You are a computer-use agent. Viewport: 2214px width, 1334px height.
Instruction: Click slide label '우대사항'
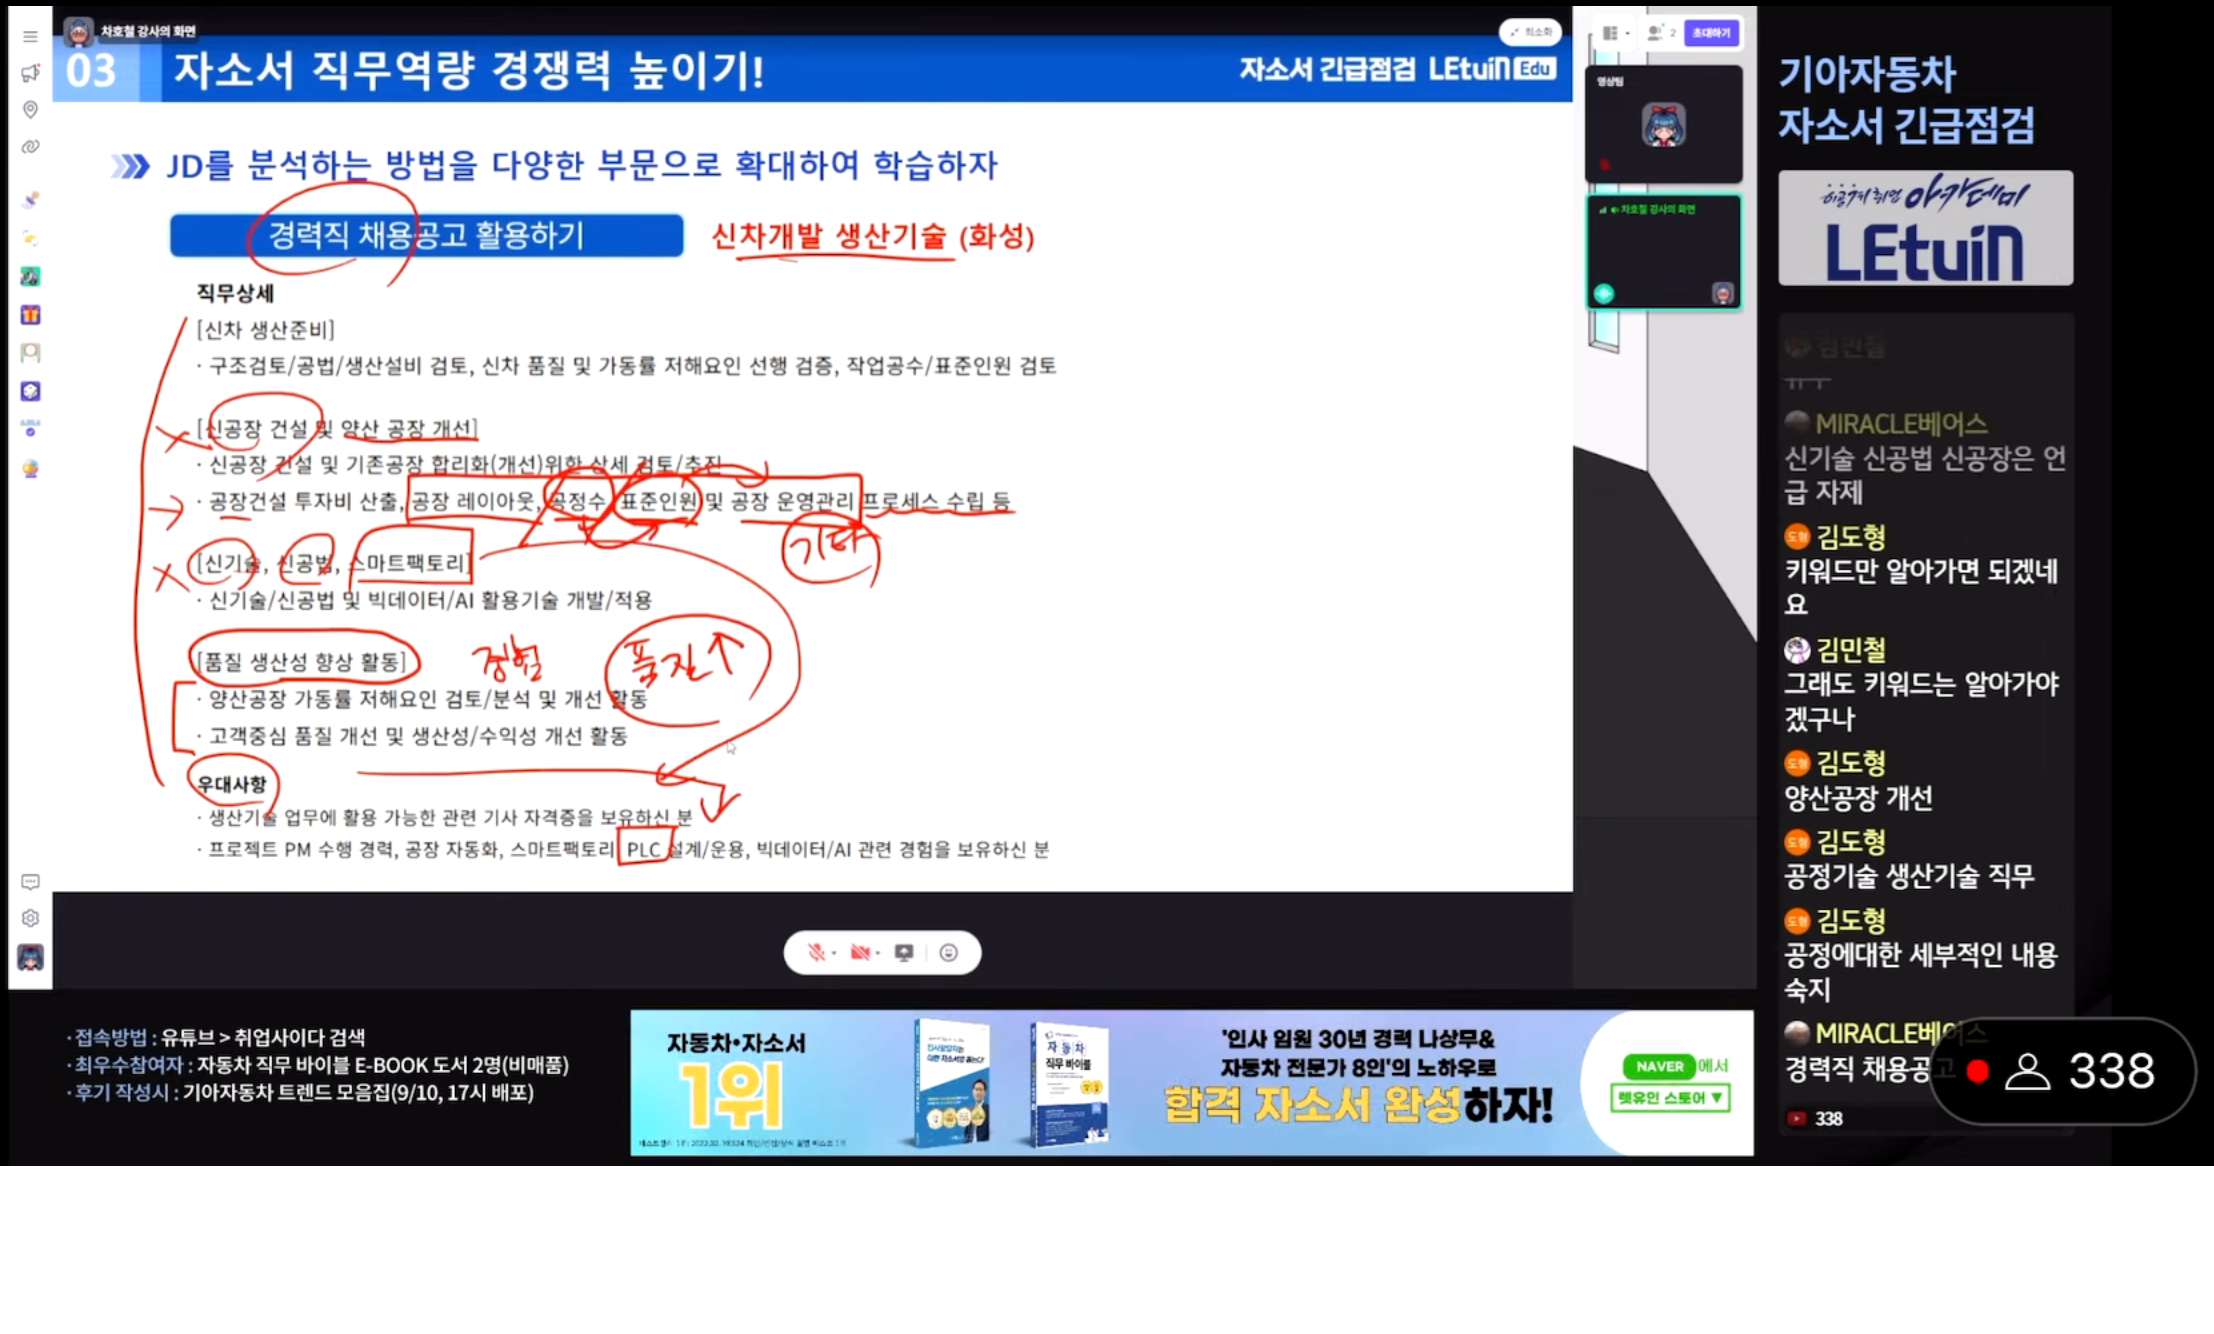232,784
